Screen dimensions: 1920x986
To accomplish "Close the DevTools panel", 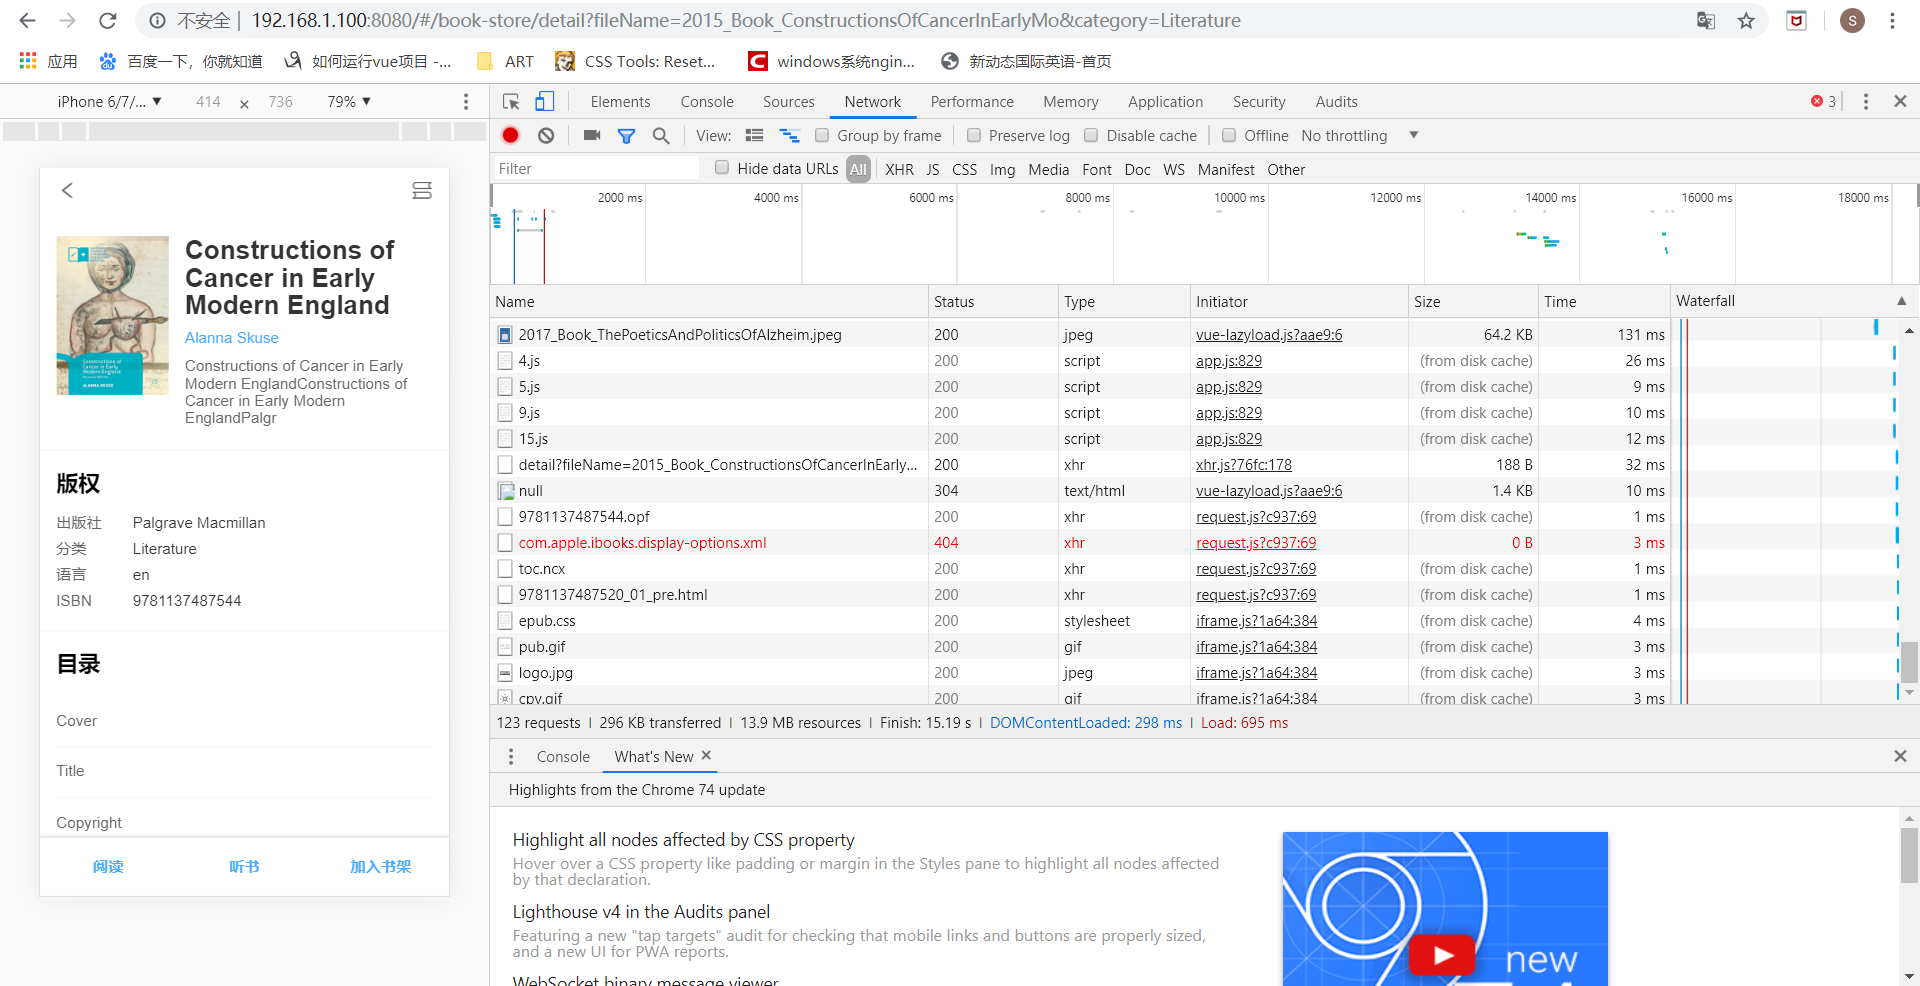I will (1900, 101).
